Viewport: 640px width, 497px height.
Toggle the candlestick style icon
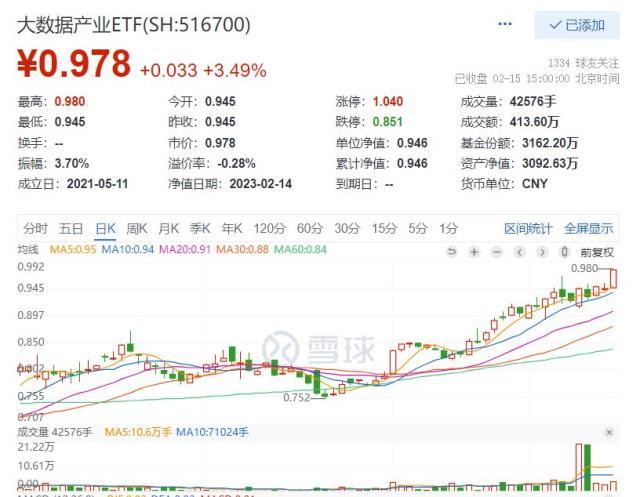[x=564, y=252]
